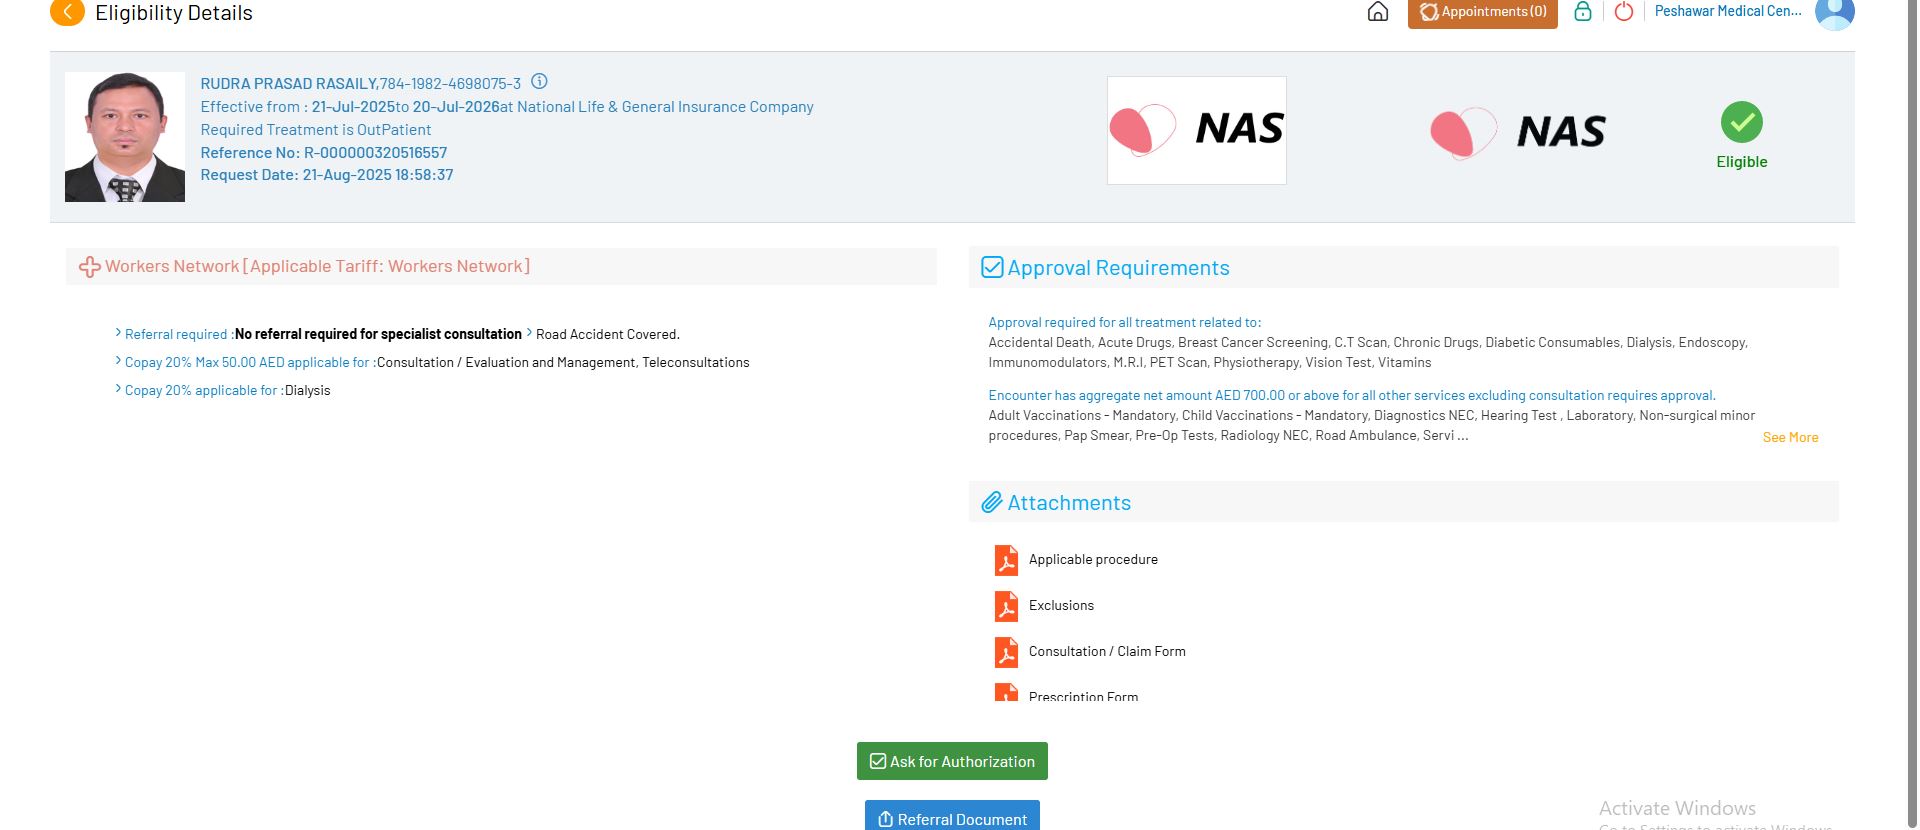Open the patient photo thumbnail
This screenshot has height=830, width=1920.
pyautogui.click(x=125, y=137)
